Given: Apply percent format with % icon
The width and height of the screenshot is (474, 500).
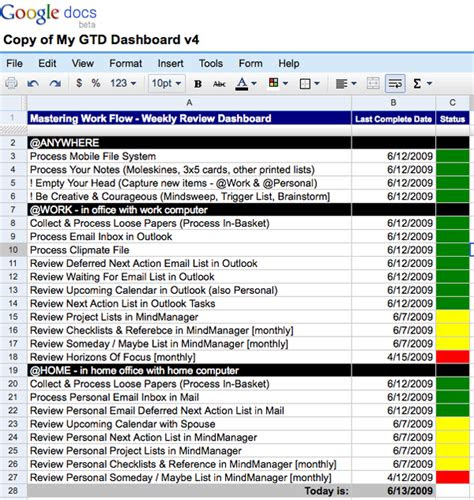Looking at the screenshot, I should coord(96,83).
